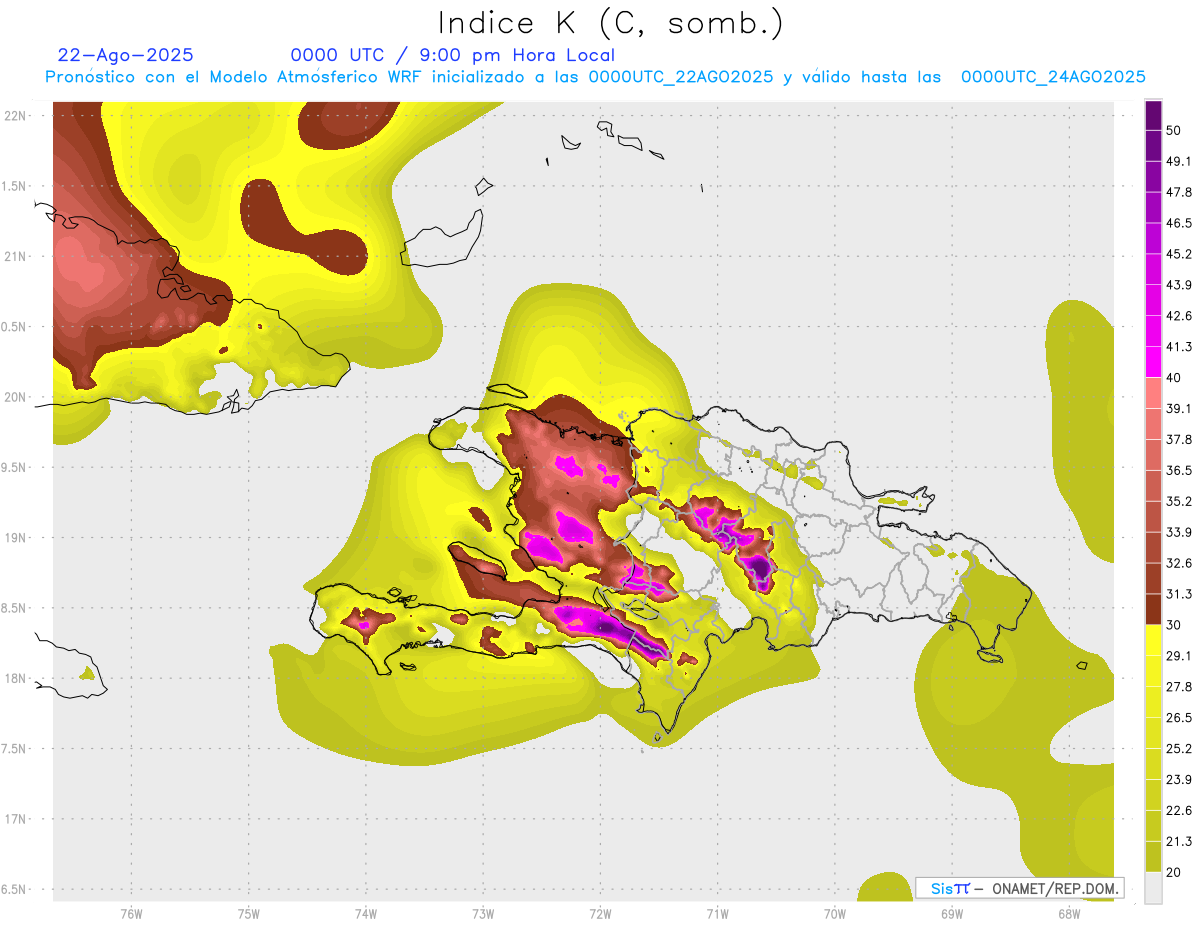Viewport: 1200px width, 927px height.
Task: Click the colorbar value '22.6'
Action: pos(1179,811)
